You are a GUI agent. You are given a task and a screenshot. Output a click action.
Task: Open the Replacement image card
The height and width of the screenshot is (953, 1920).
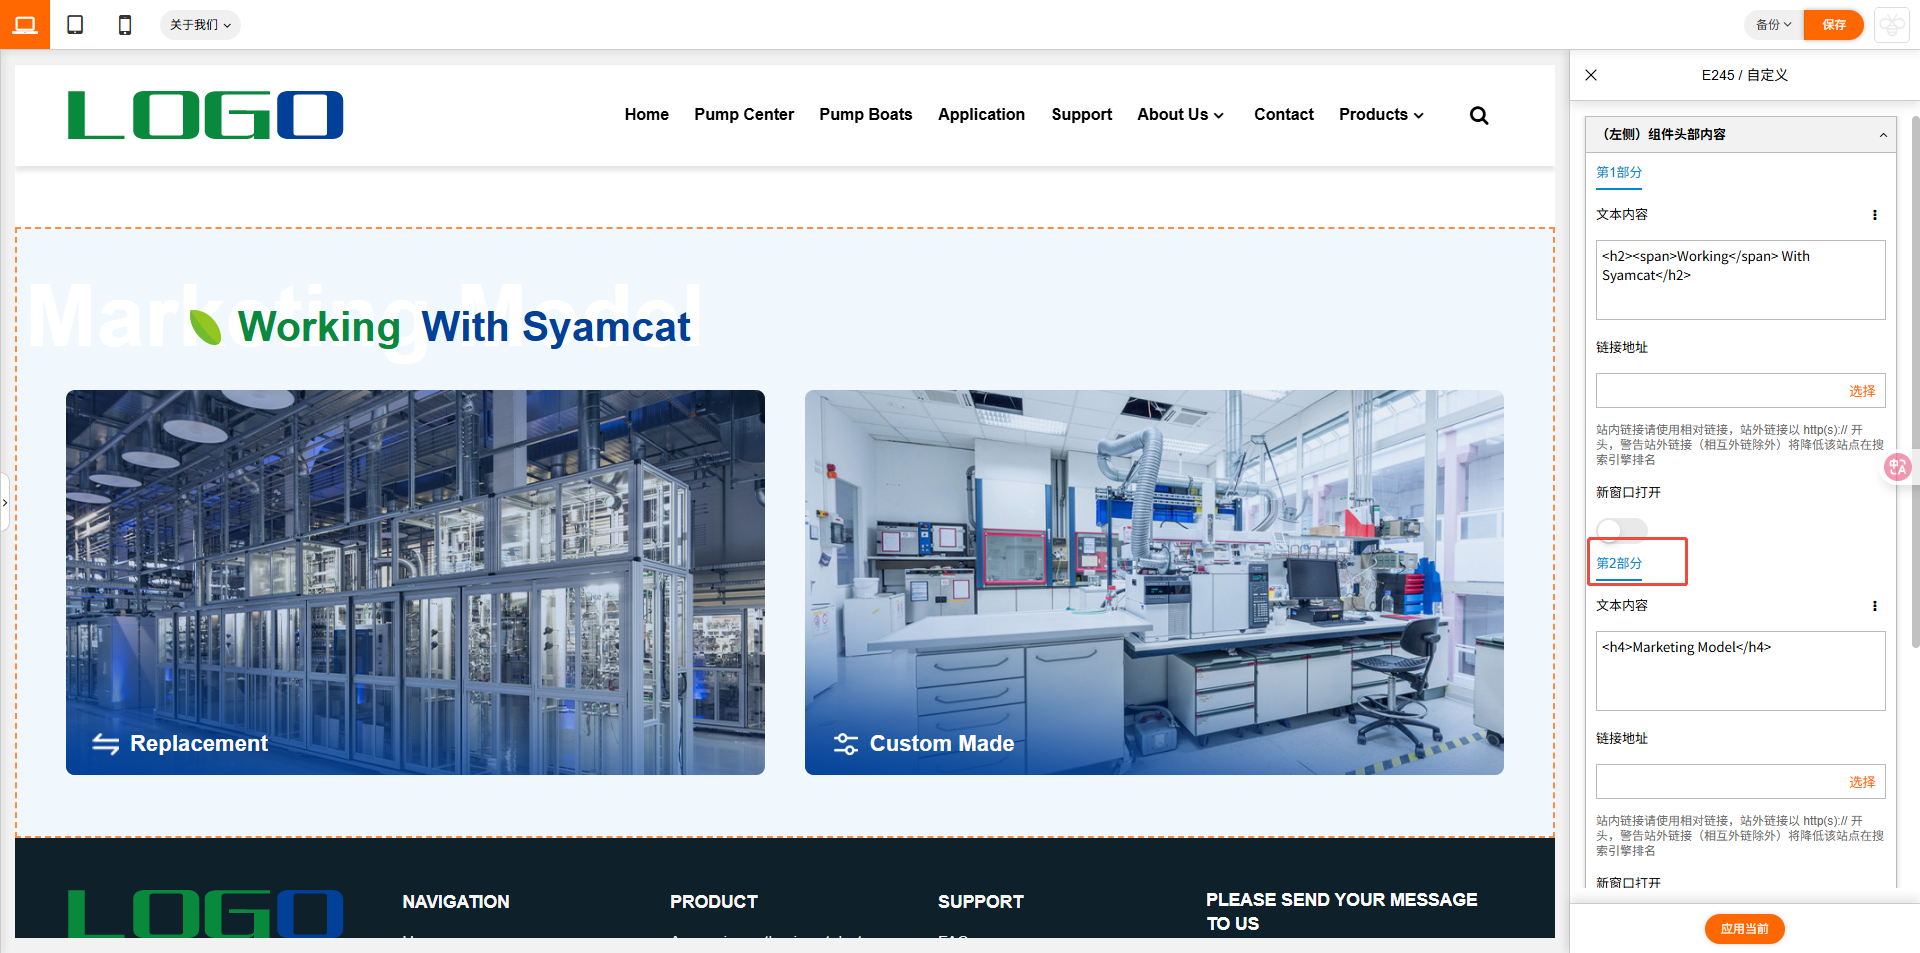coord(415,582)
